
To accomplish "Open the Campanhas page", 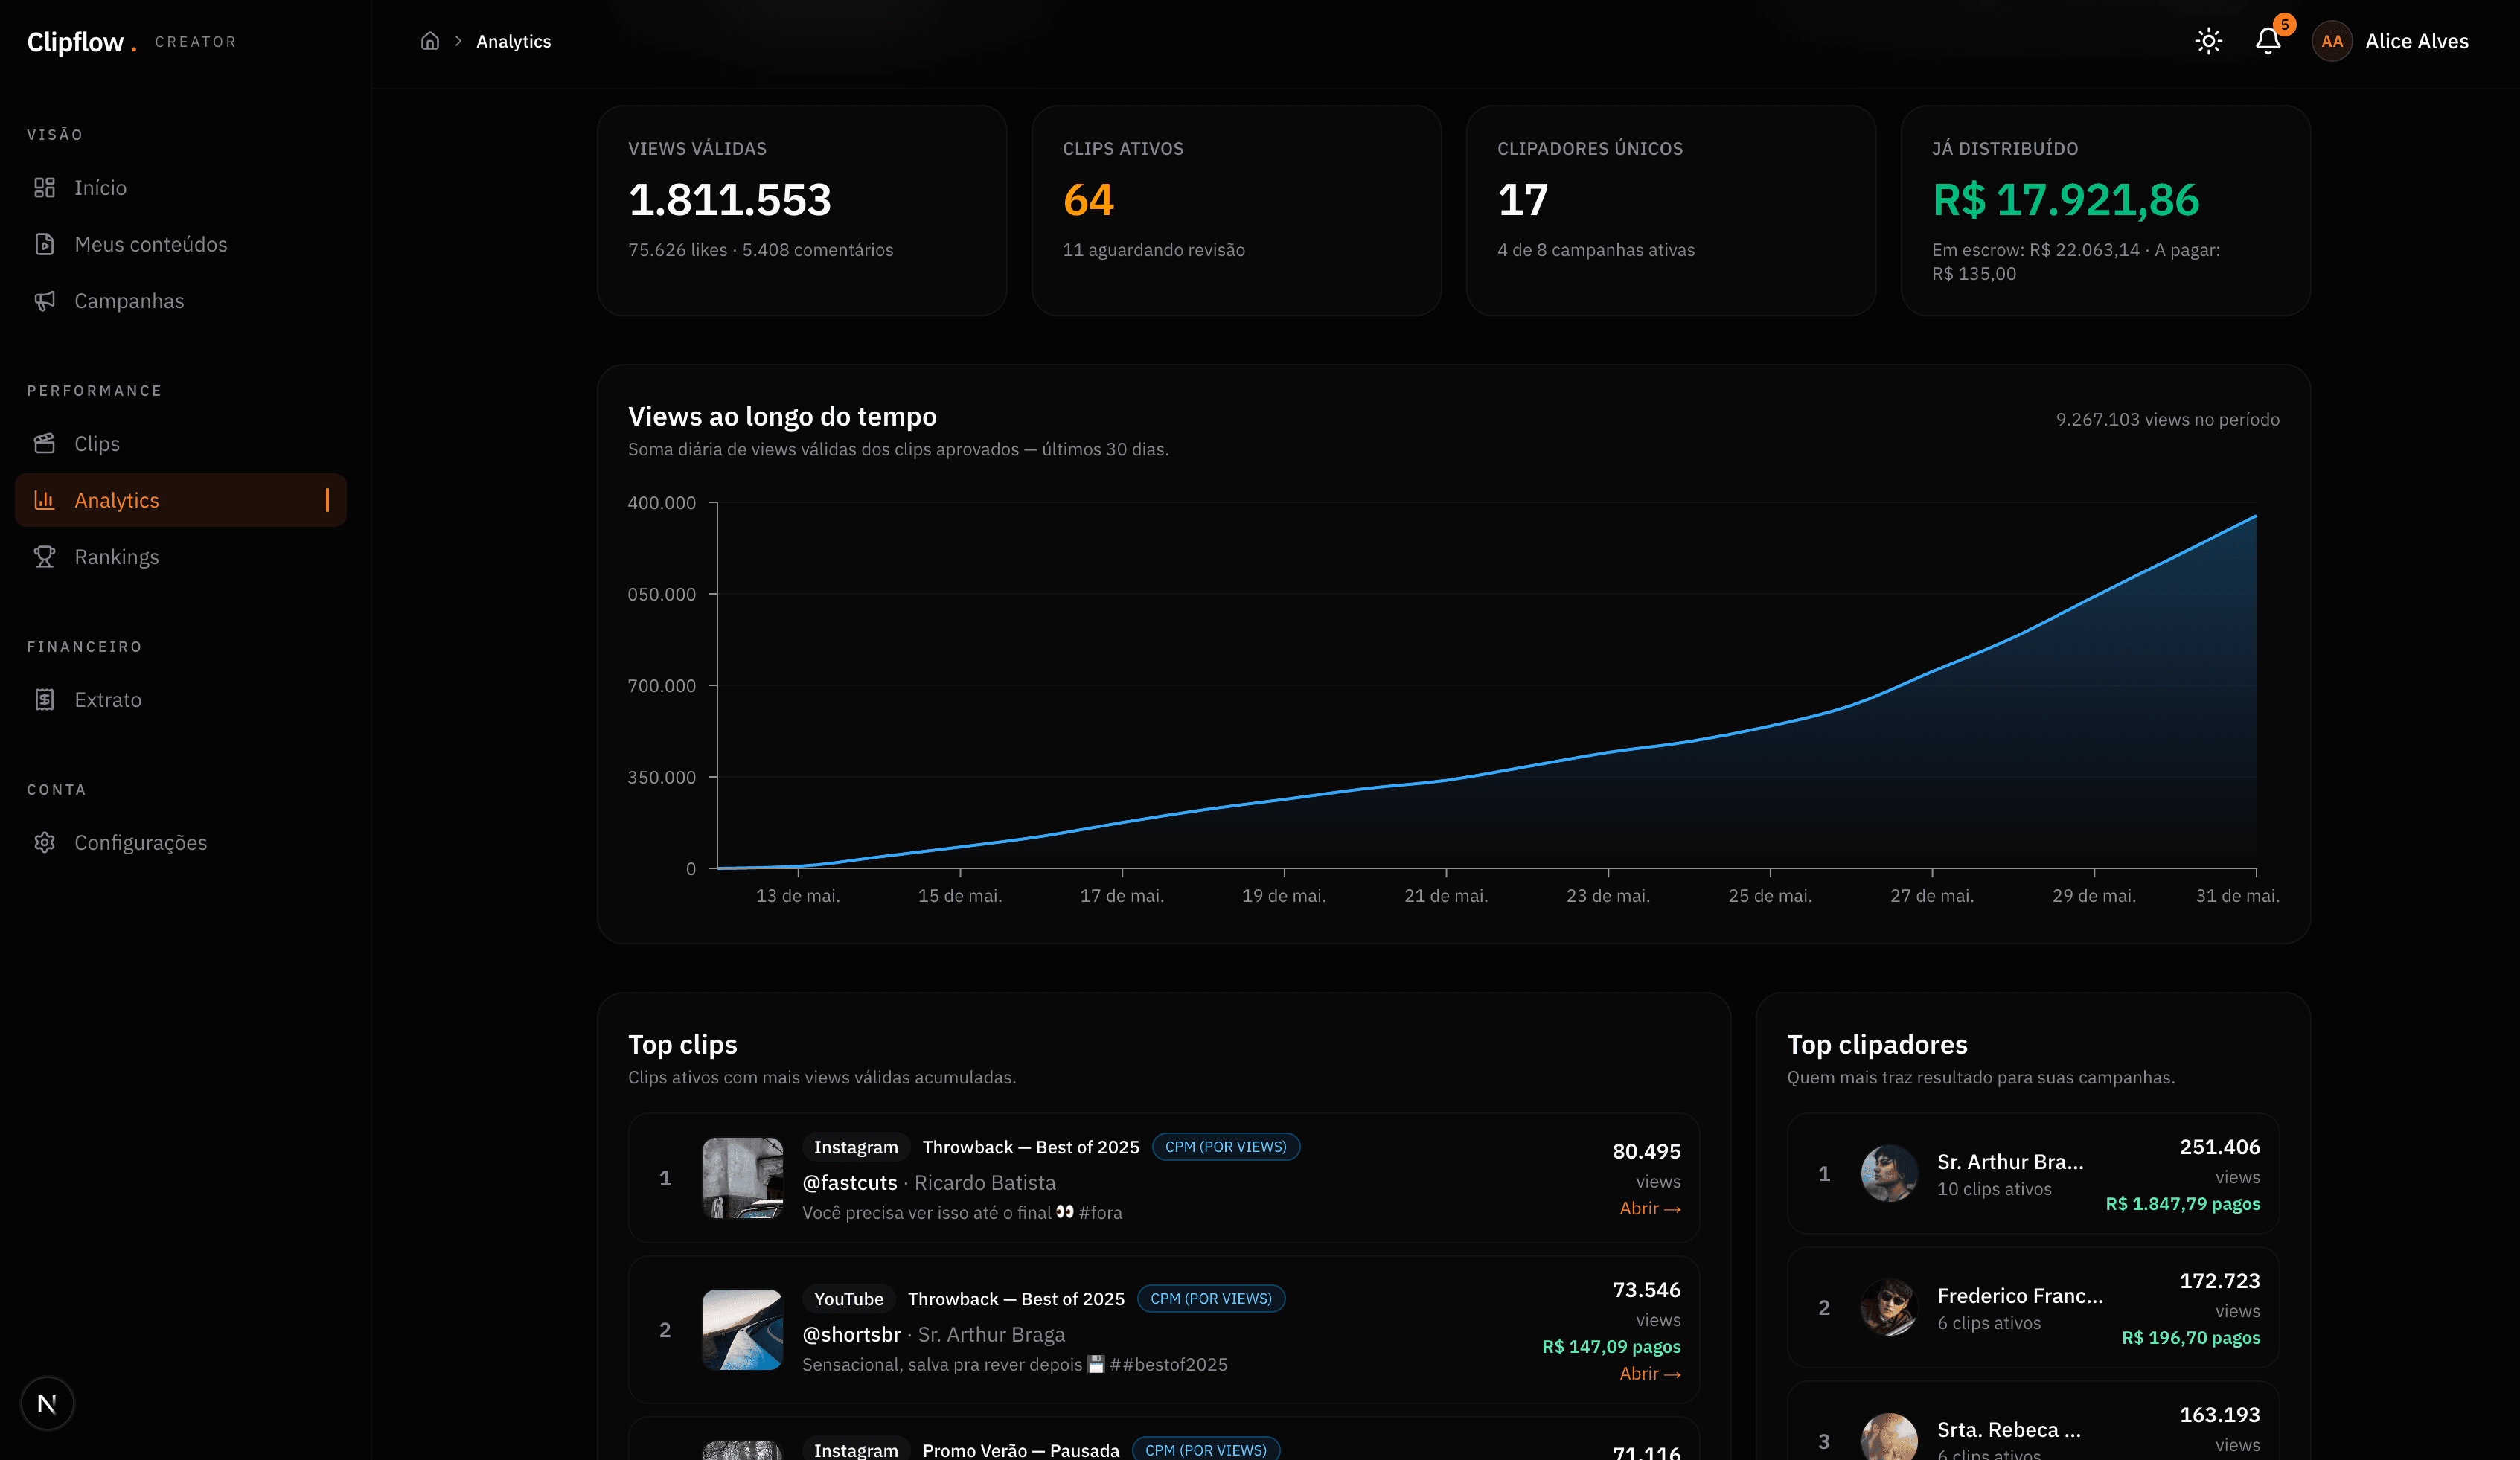I will 181,301.
